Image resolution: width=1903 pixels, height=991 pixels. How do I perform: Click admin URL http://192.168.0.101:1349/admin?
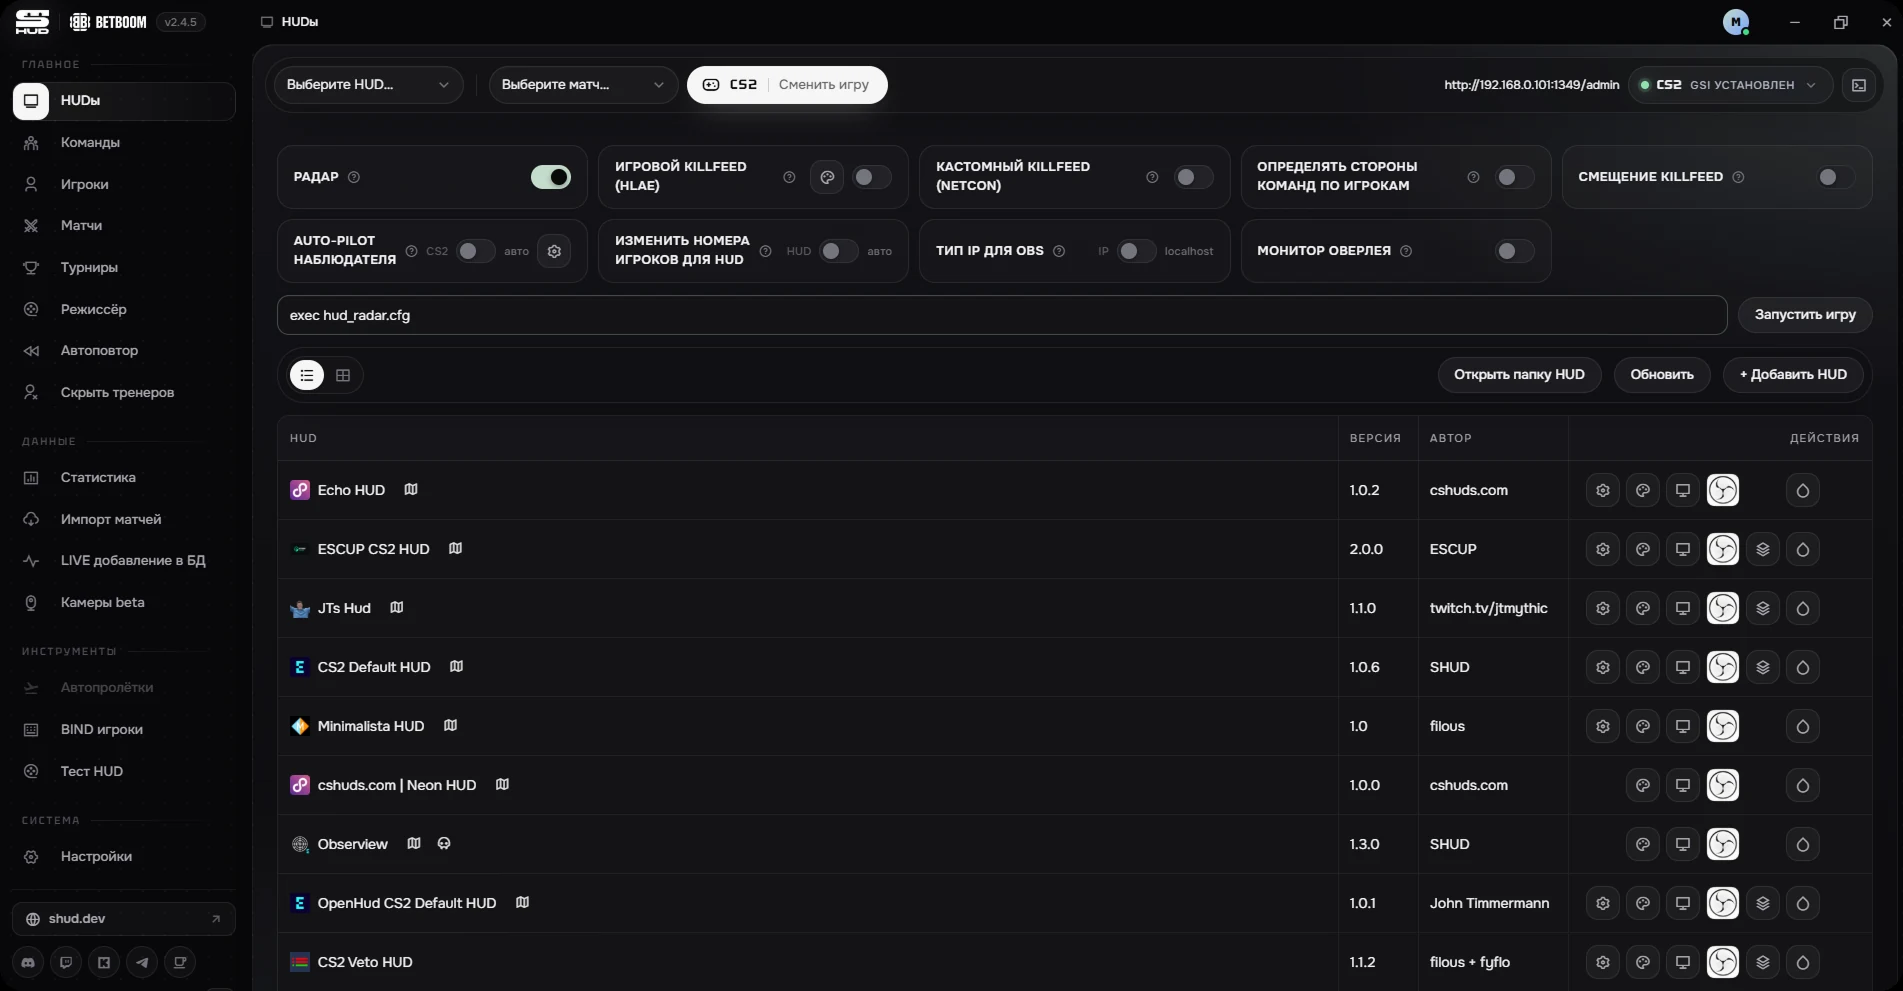pos(1531,85)
